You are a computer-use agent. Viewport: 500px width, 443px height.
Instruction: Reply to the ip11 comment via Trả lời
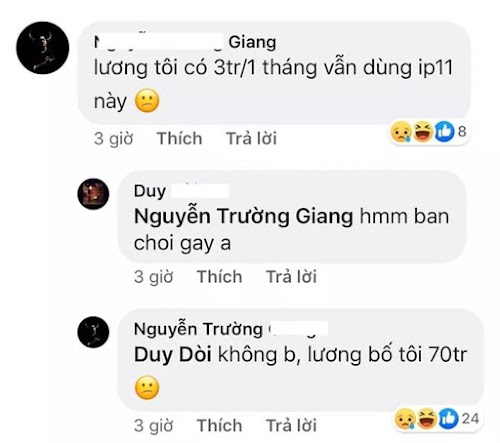click(x=252, y=138)
